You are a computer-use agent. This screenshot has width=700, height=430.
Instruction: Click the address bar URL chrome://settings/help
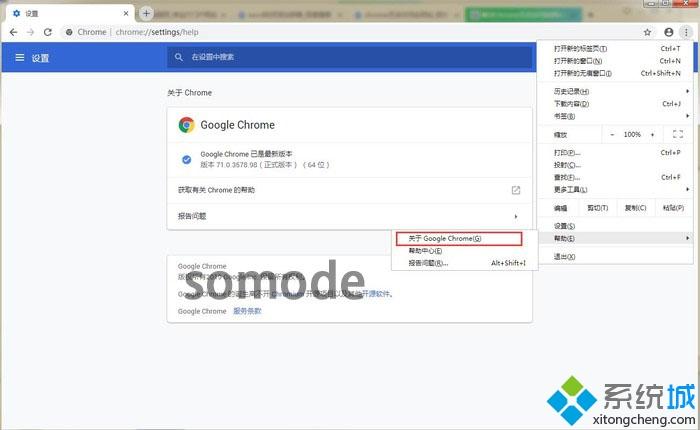pyautogui.click(x=157, y=32)
